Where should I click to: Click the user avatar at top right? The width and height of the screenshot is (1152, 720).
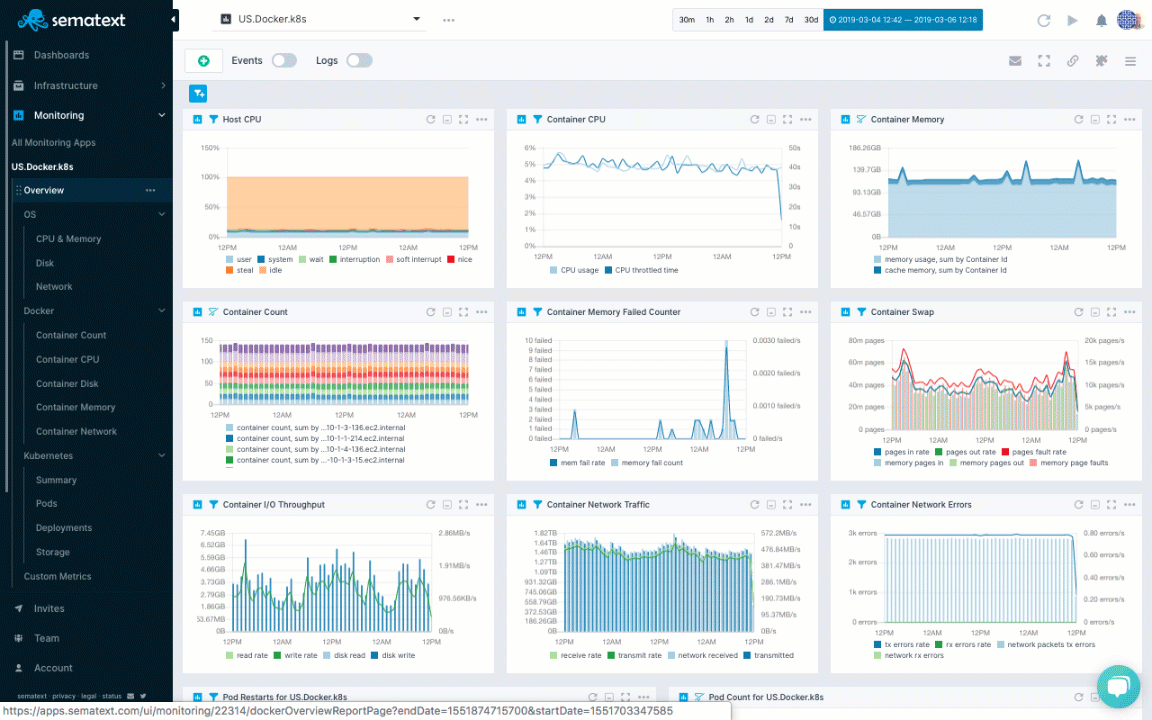tap(1129, 19)
